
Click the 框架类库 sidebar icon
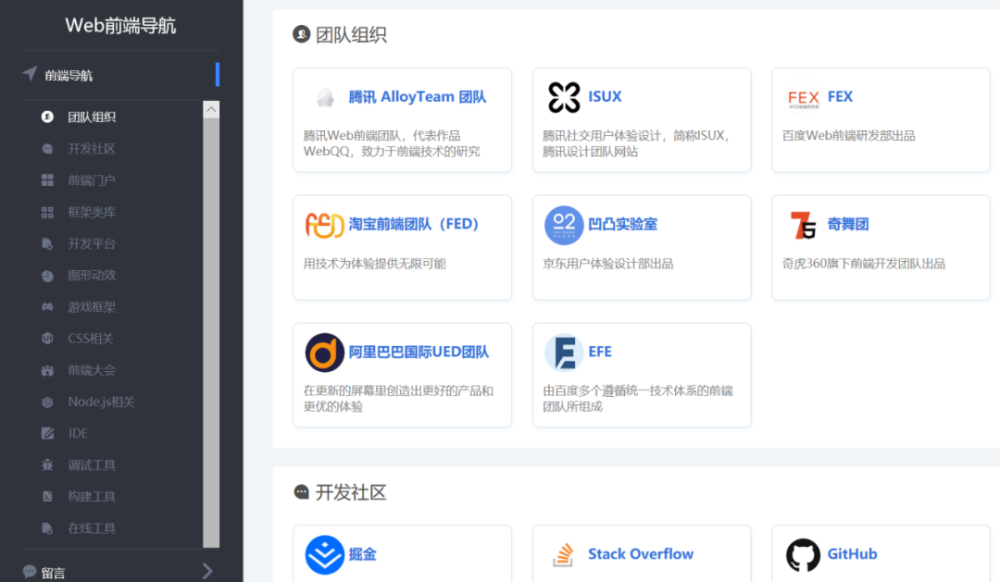click(47, 212)
